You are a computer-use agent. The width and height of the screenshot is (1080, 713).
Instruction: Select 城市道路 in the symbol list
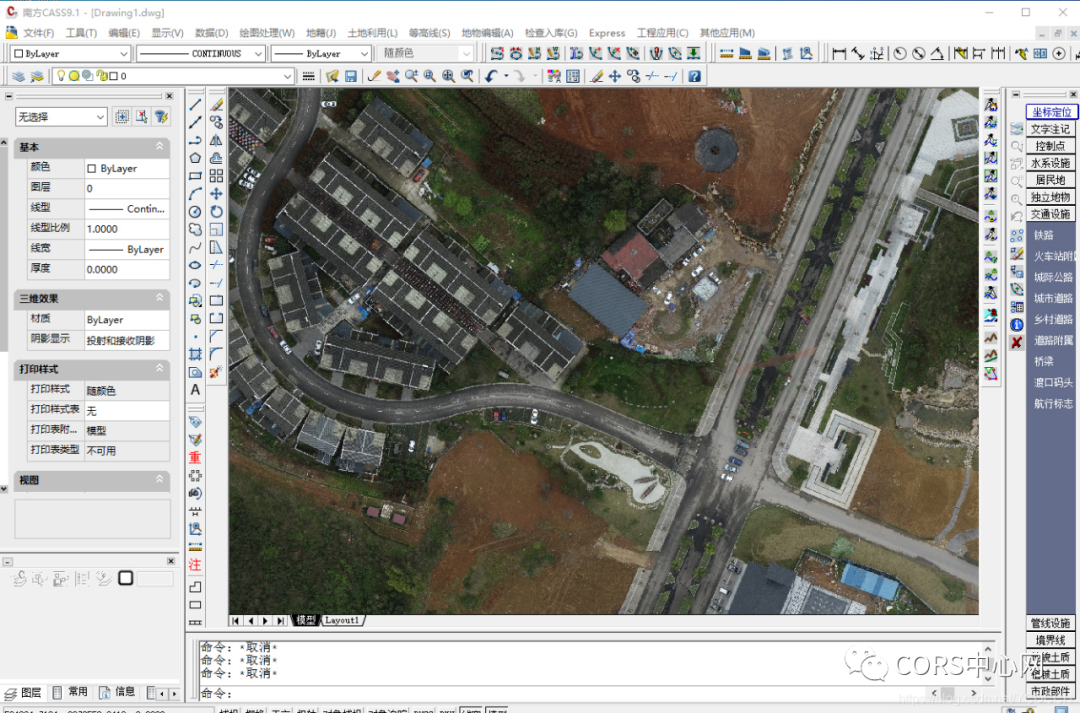click(1053, 298)
